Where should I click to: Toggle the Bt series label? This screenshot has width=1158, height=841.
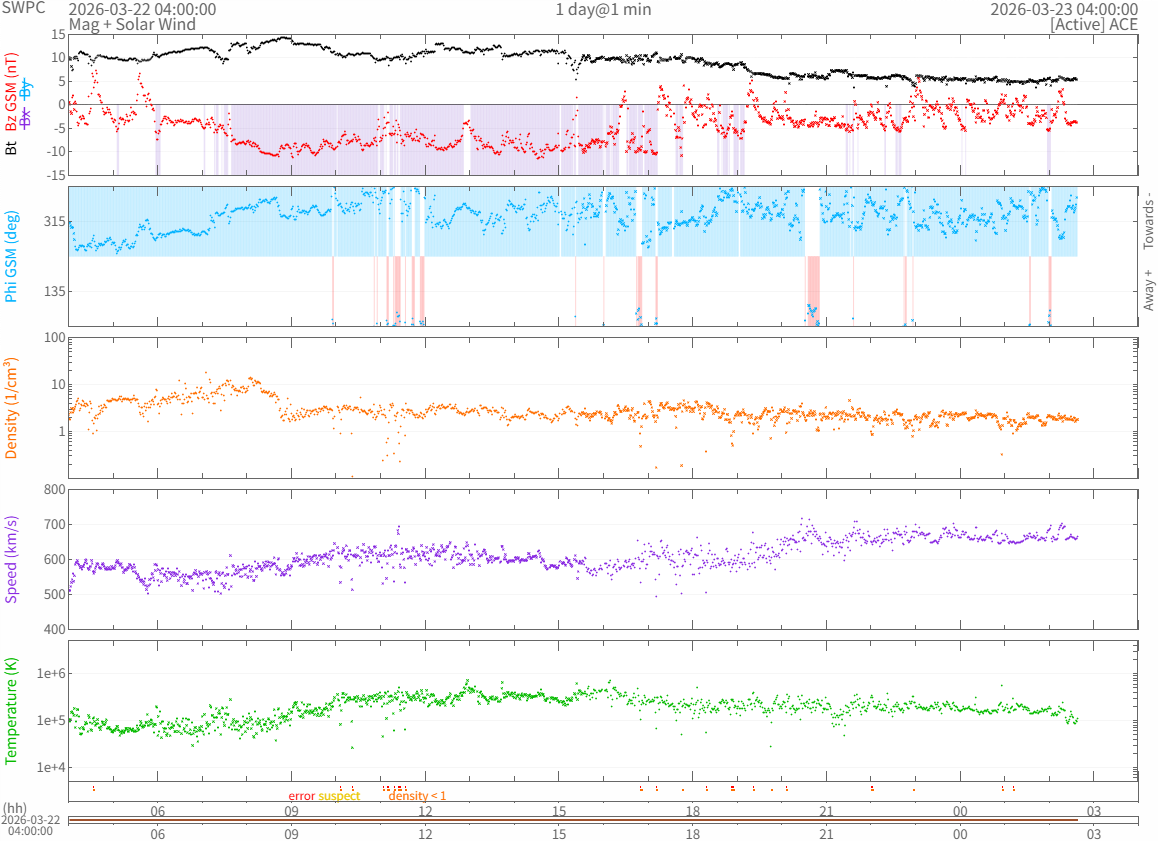pyautogui.click(x=12, y=148)
